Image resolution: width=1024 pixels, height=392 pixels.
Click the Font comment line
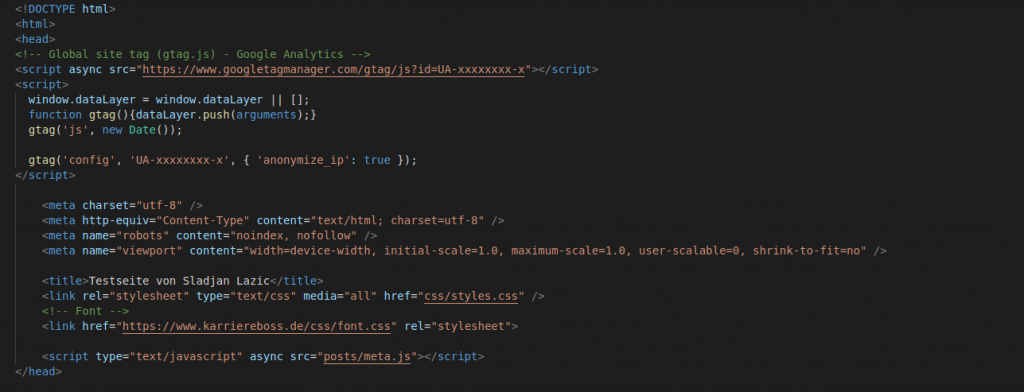[x=85, y=311]
